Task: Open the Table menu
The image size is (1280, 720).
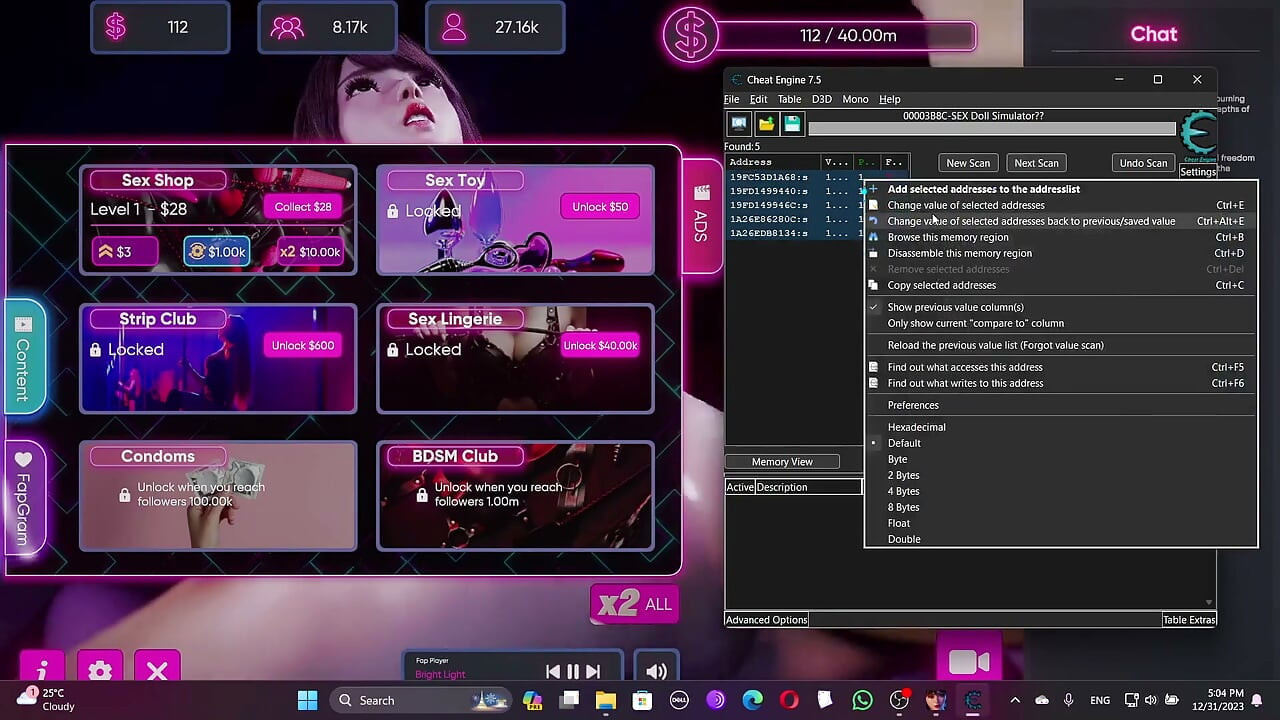Action: [x=790, y=99]
